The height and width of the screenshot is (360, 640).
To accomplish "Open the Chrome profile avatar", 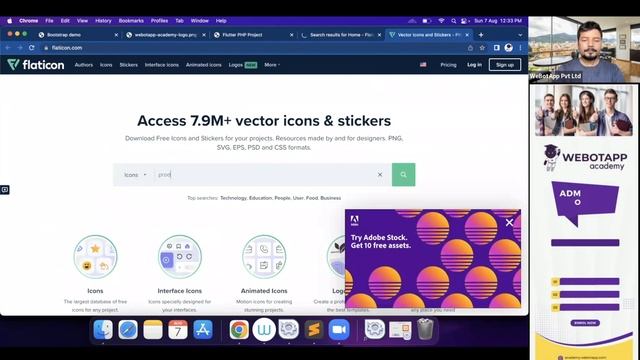I will pos(509,48).
